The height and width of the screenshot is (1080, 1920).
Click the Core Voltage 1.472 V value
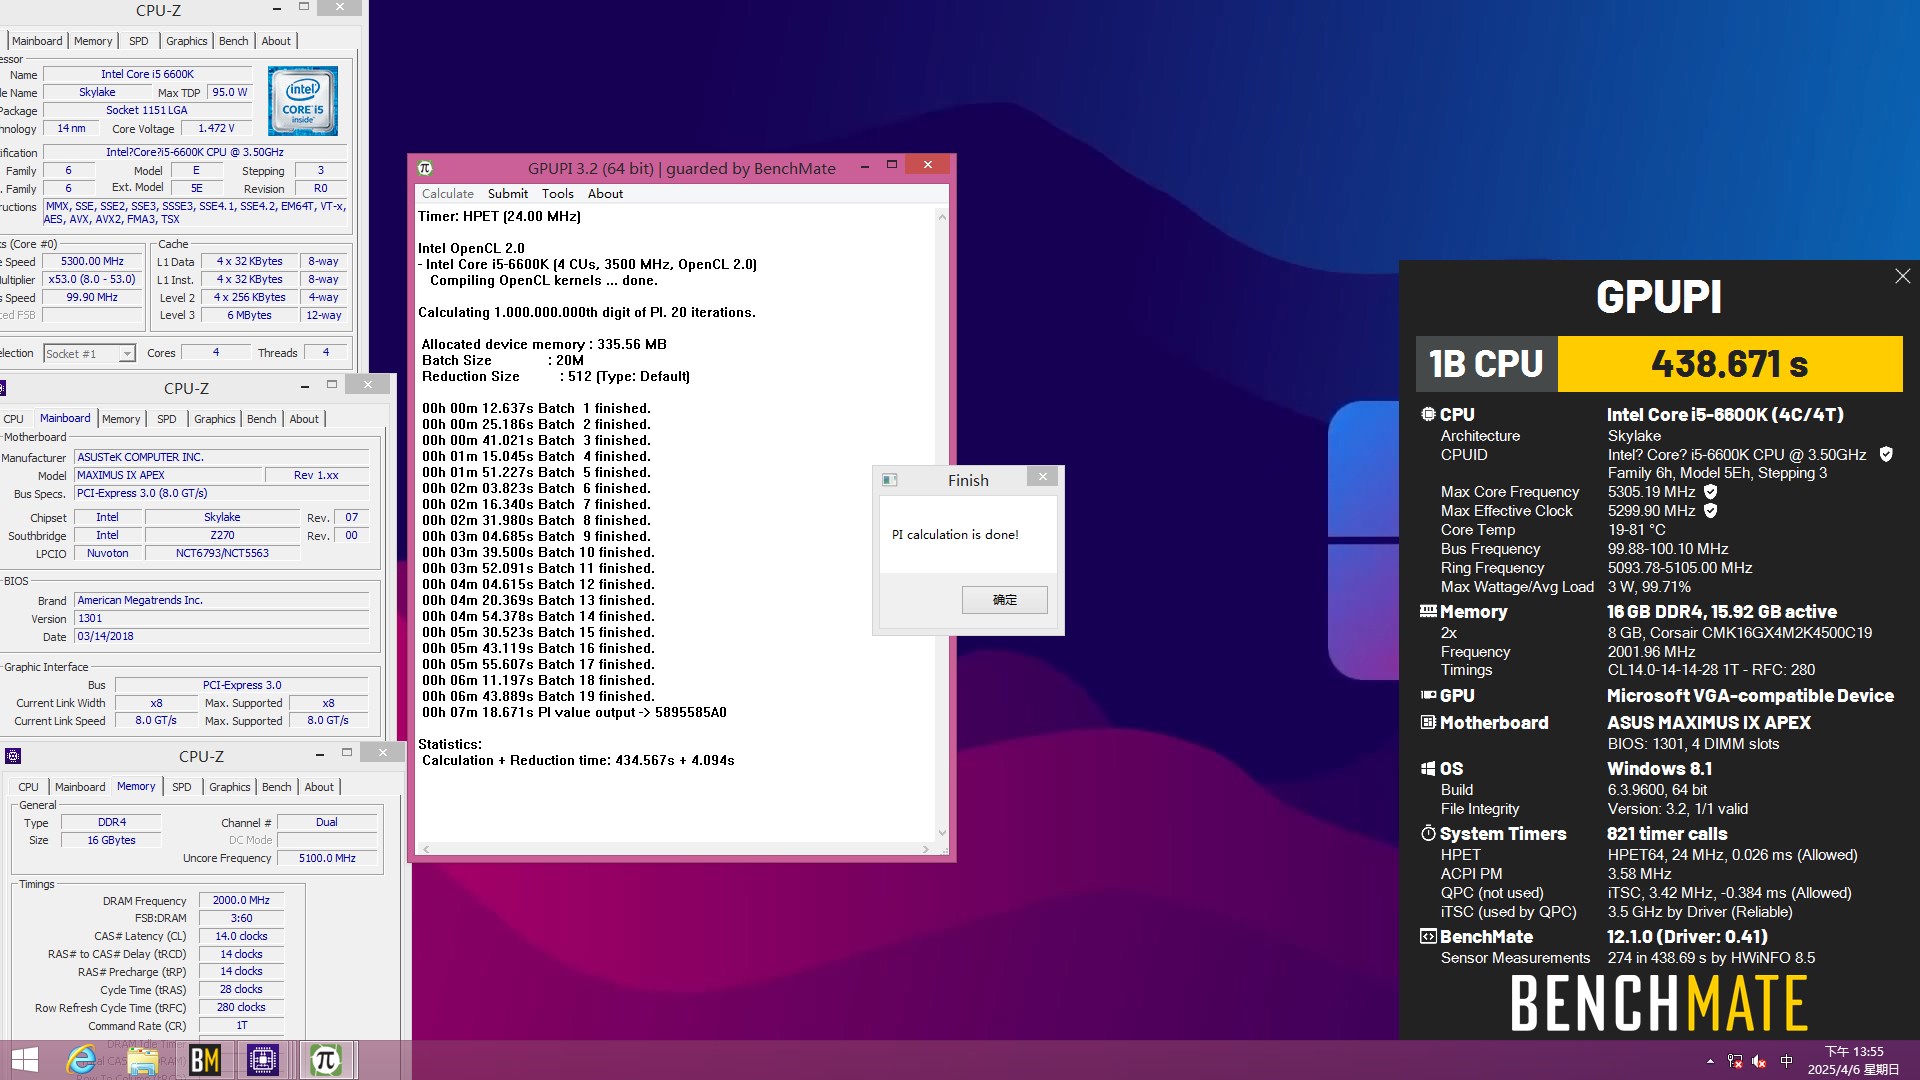[216, 128]
